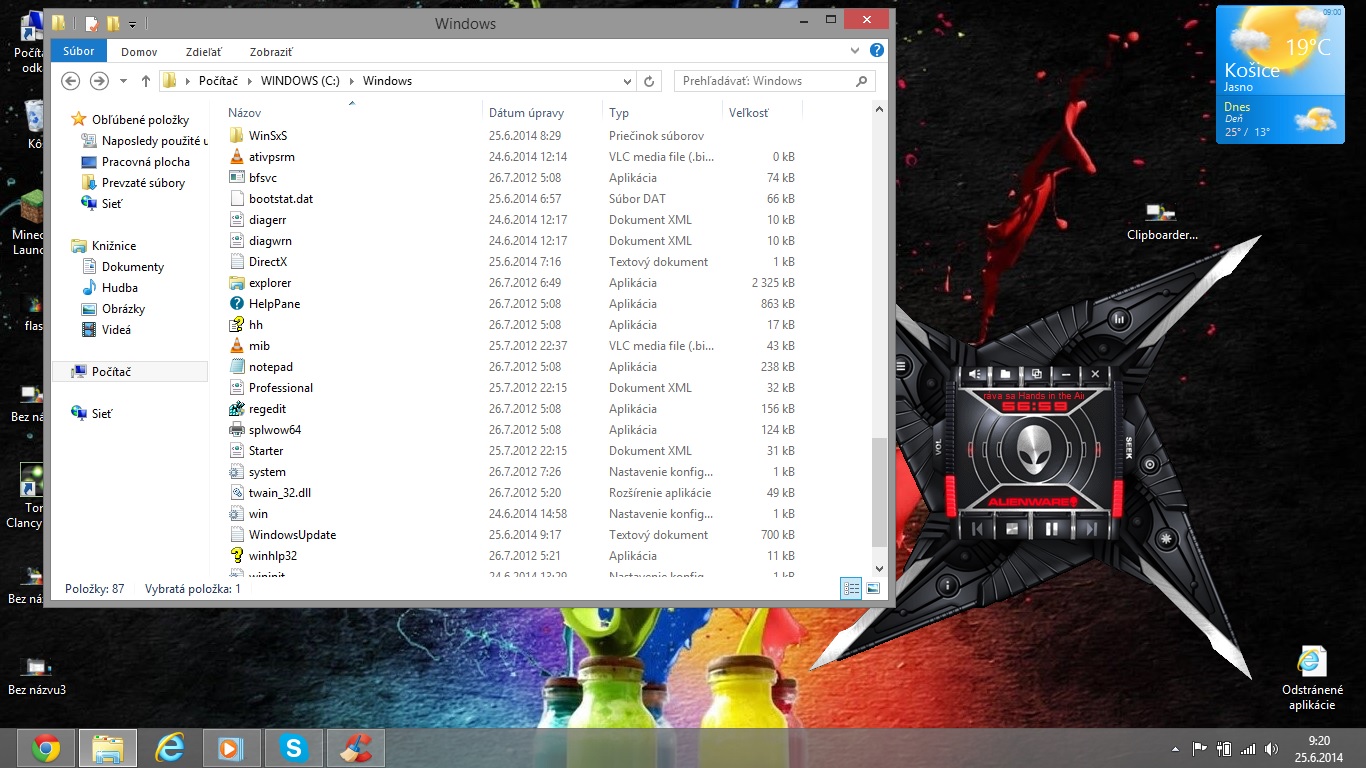Switch to large icons view in status bar
This screenshot has height=768, width=1366.
(x=873, y=589)
